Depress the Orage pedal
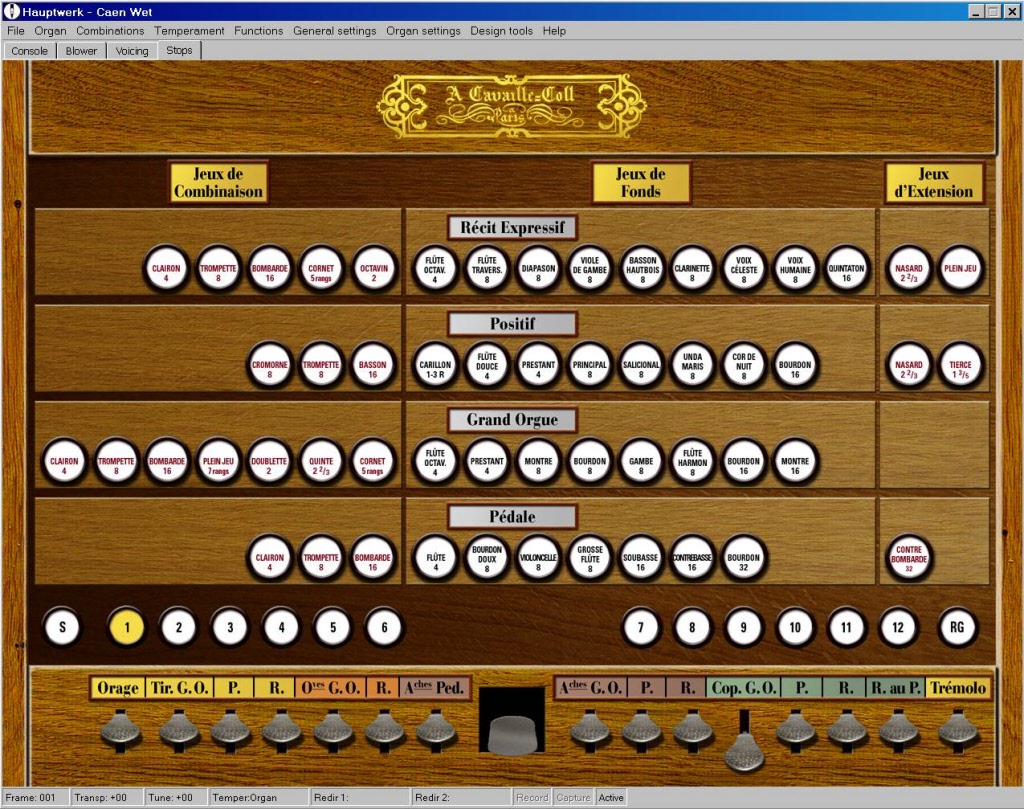This screenshot has height=809, width=1024. click(x=120, y=729)
